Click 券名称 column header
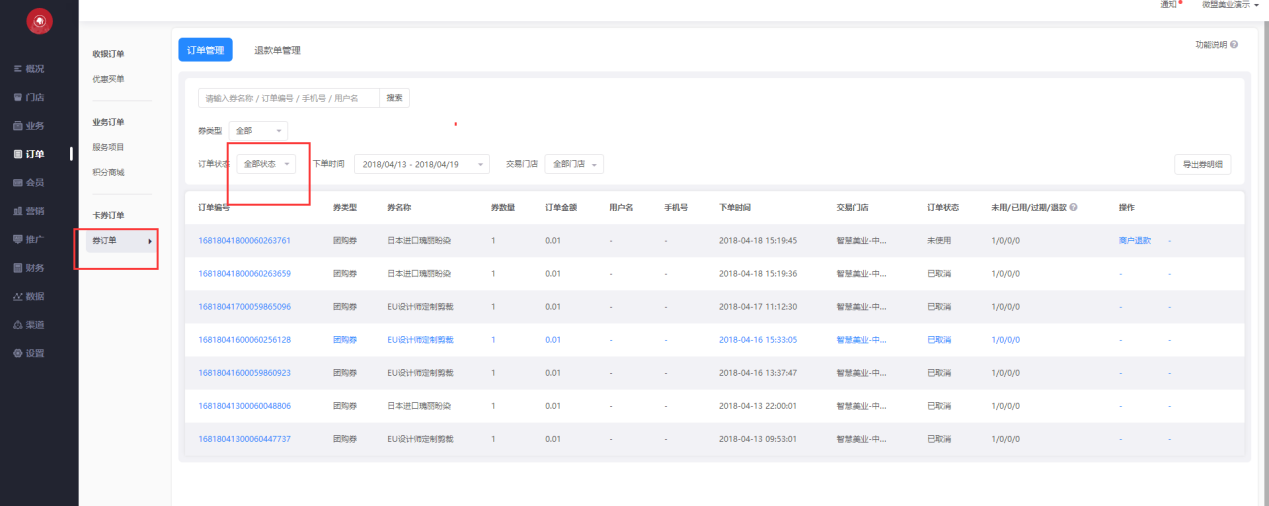 coord(399,207)
